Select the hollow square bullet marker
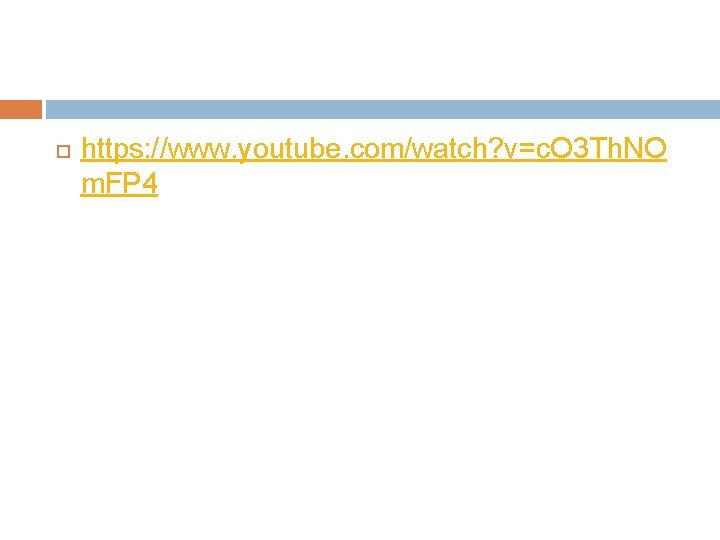Screen dimensions: 720x540 point(63,152)
